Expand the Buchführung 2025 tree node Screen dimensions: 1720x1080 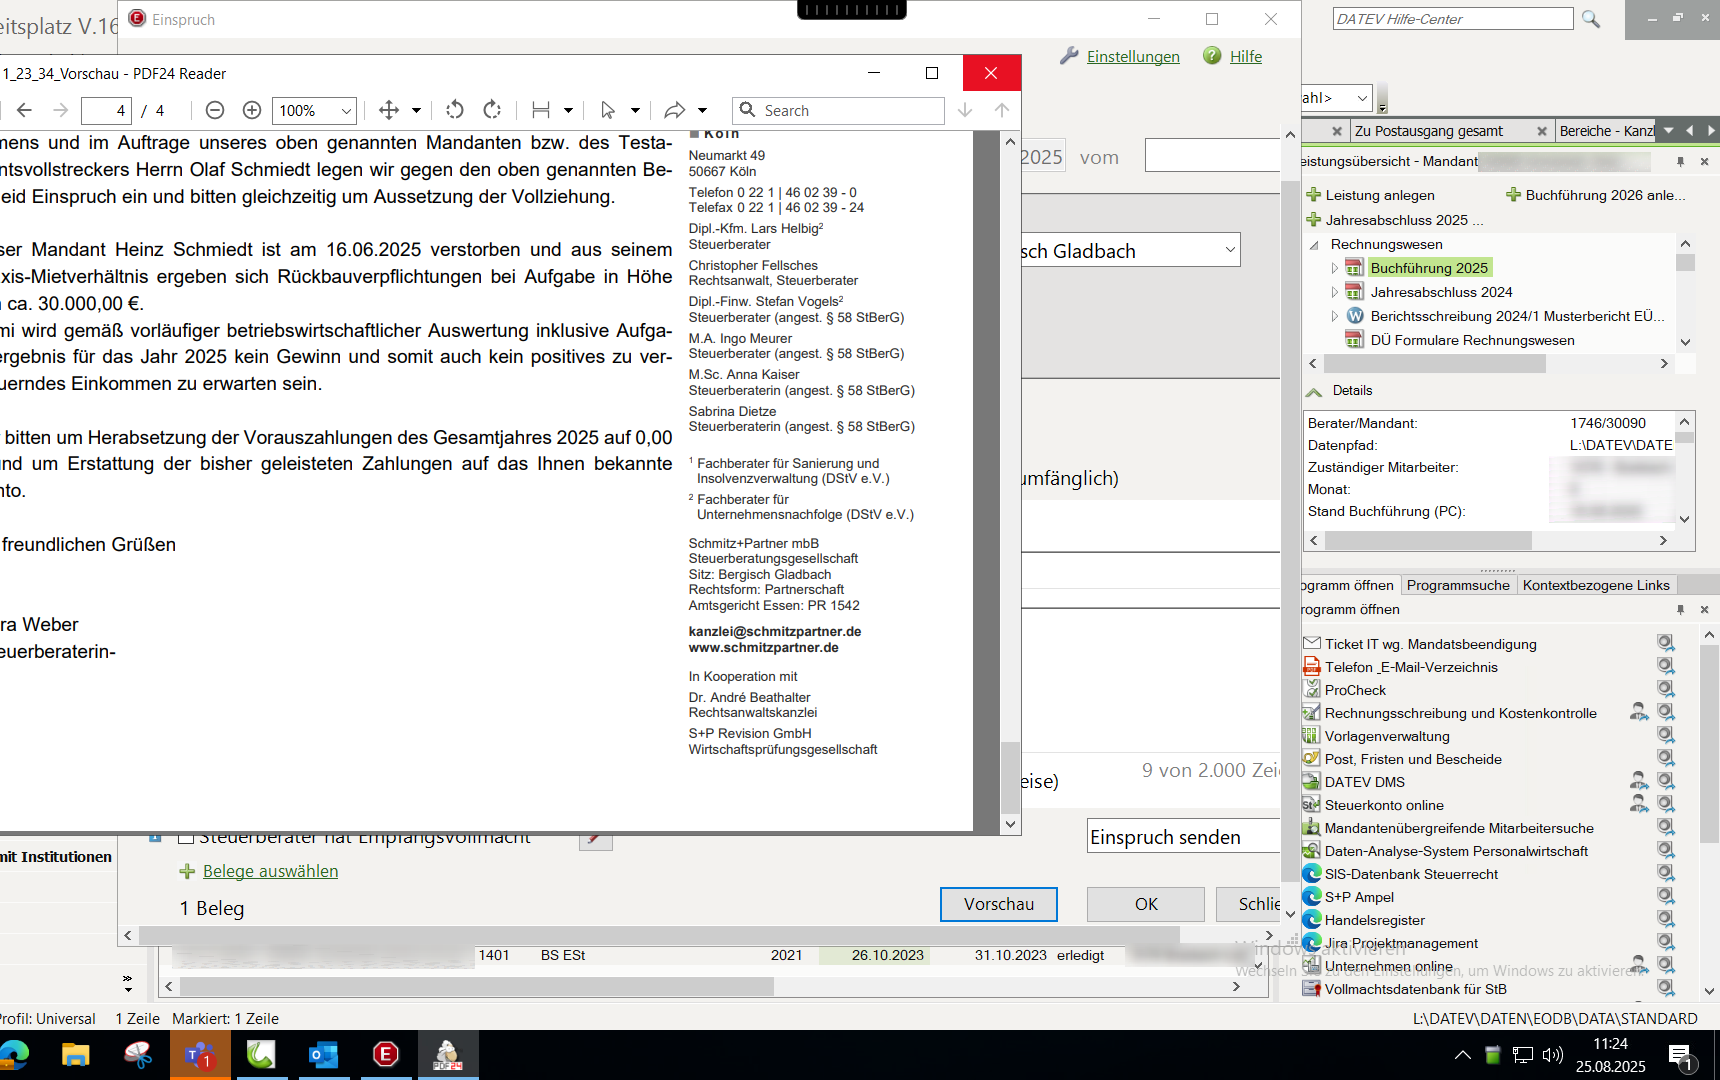click(x=1334, y=268)
